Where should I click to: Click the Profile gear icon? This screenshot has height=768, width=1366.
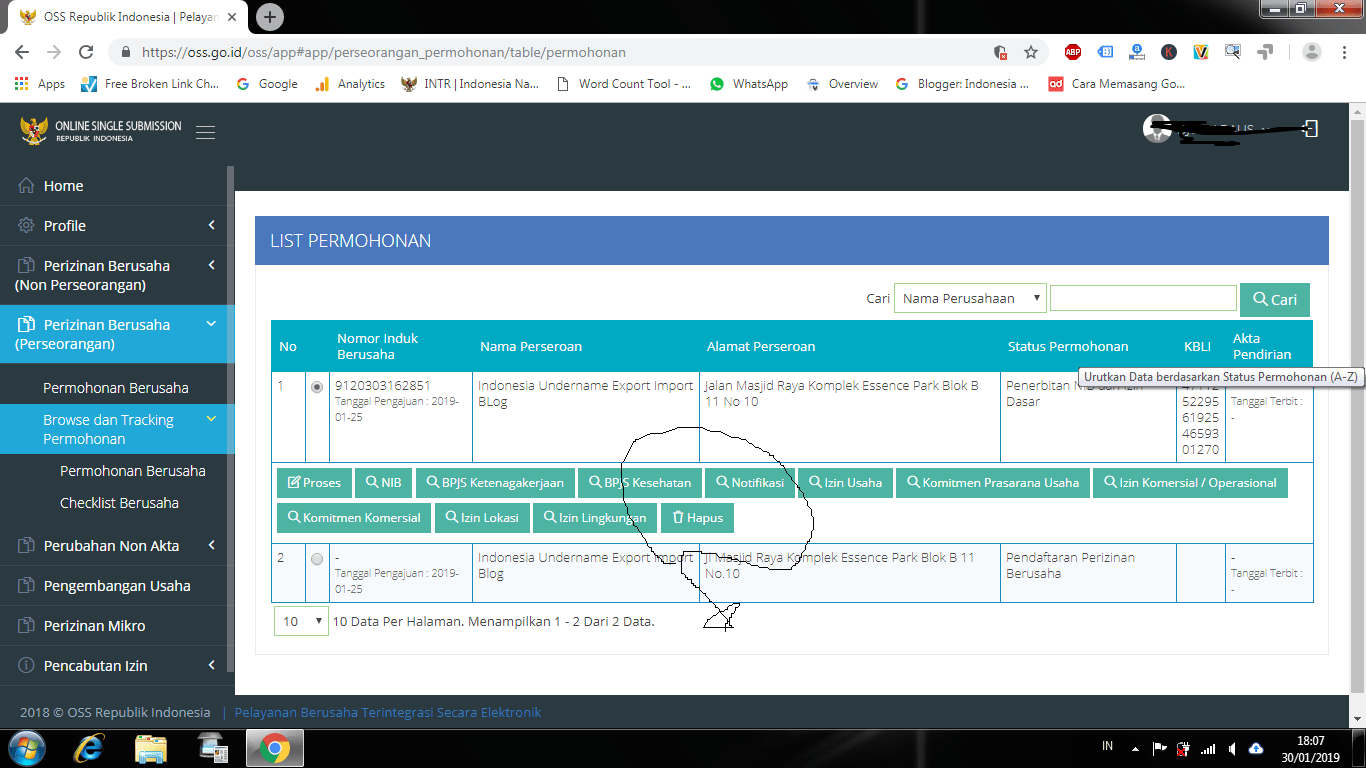tap(26, 226)
